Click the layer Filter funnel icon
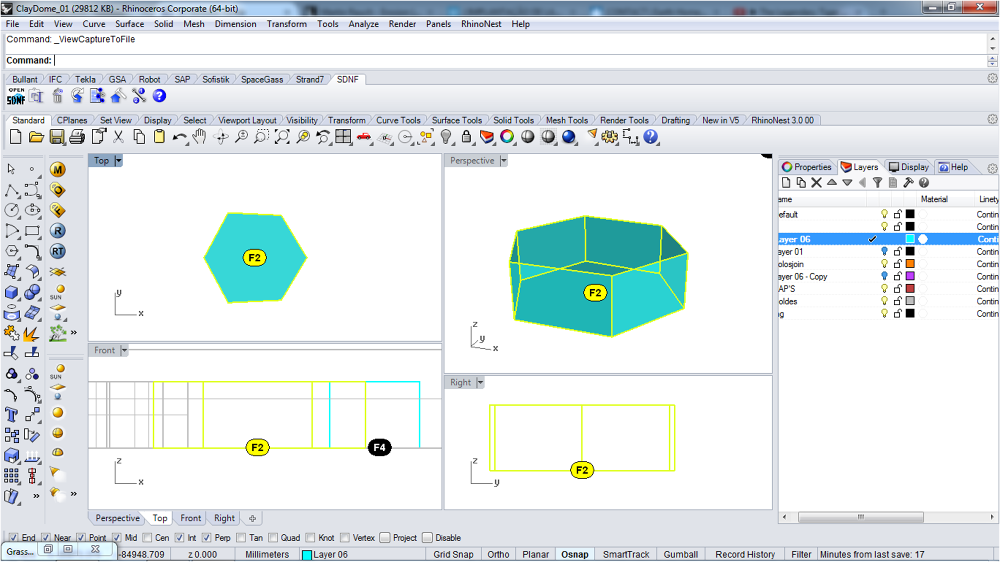The width and height of the screenshot is (1000, 562). pyautogui.click(x=877, y=183)
